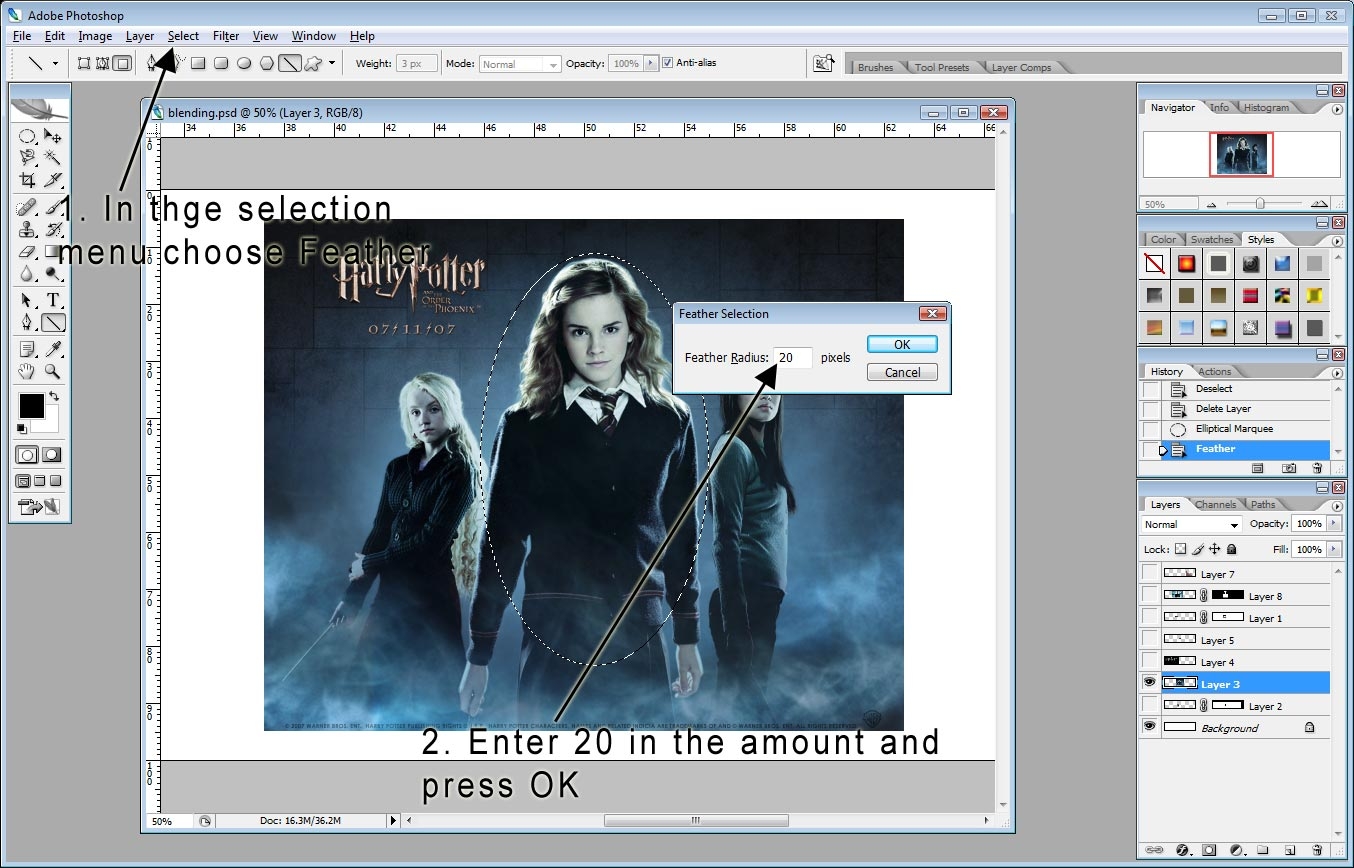This screenshot has width=1354, height=868.
Task: Select the Path Selection tool
Action: click(x=28, y=300)
